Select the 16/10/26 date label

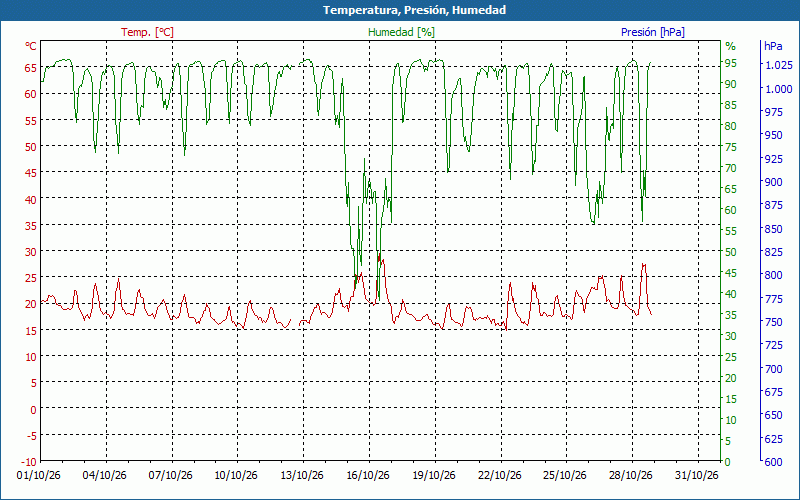tap(368, 476)
